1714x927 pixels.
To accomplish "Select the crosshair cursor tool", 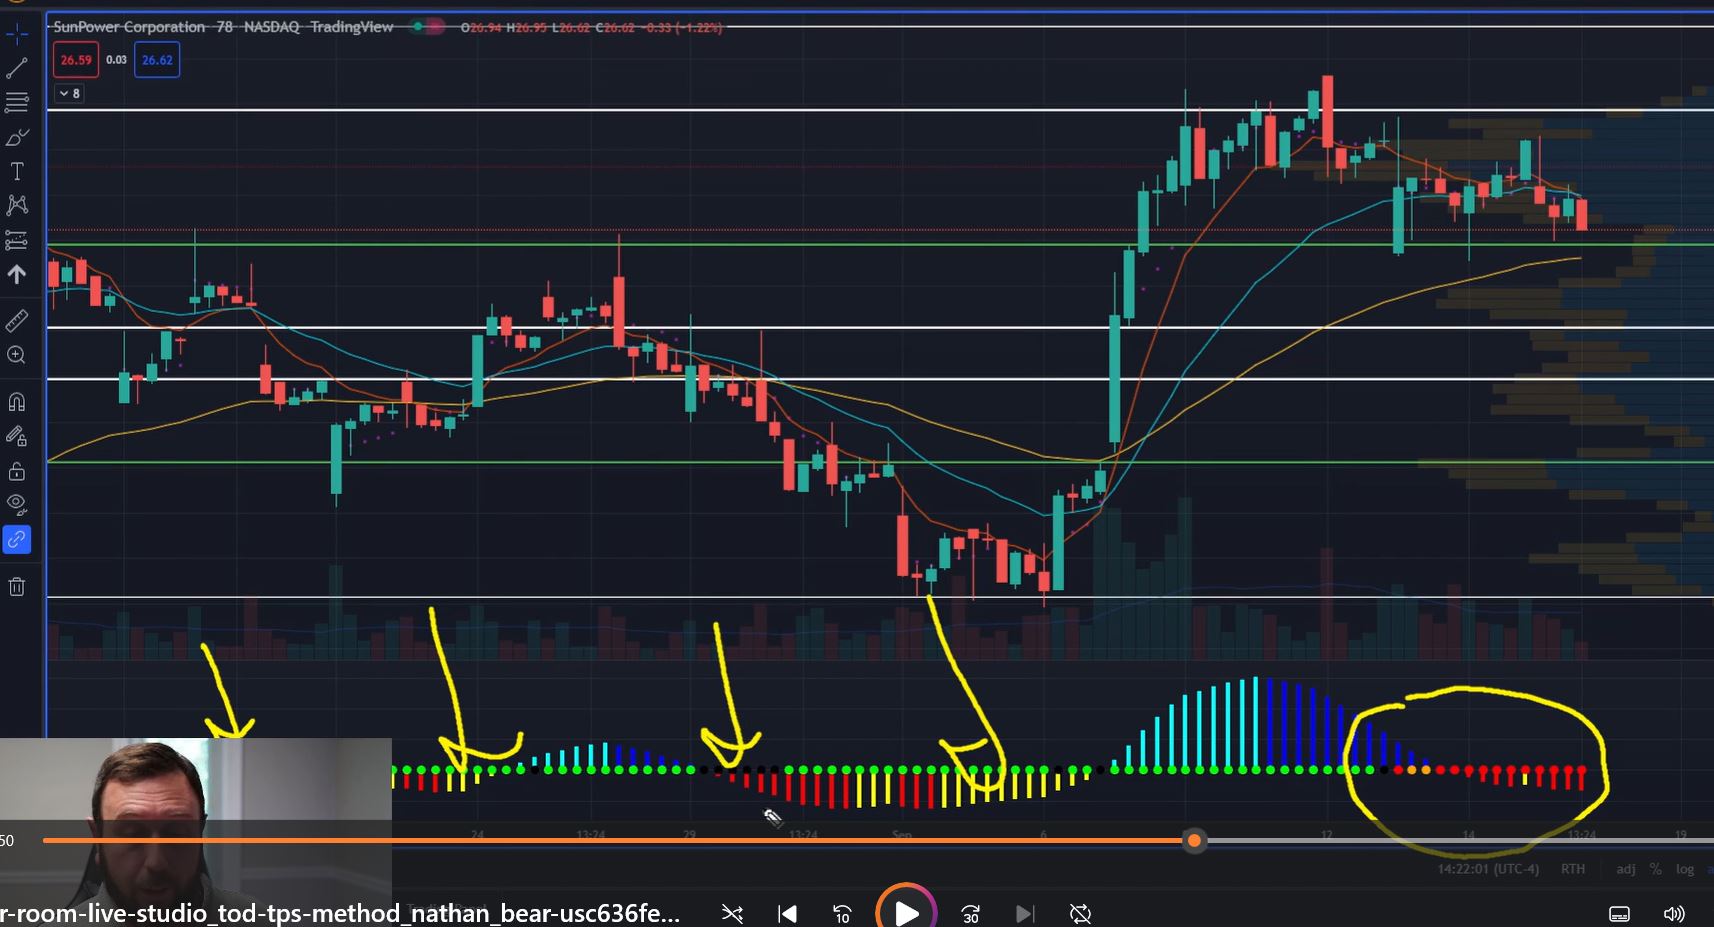I will [x=17, y=33].
